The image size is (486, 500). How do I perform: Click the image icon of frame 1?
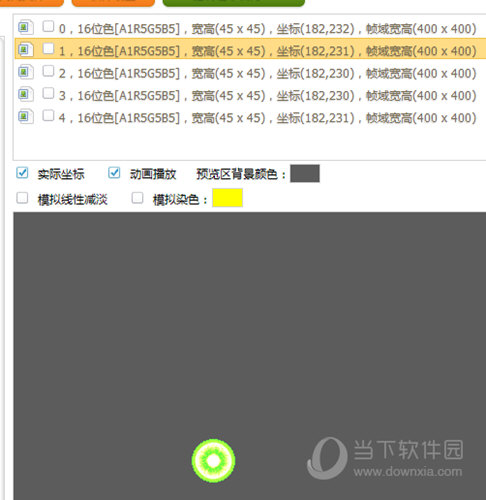click(25, 50)
